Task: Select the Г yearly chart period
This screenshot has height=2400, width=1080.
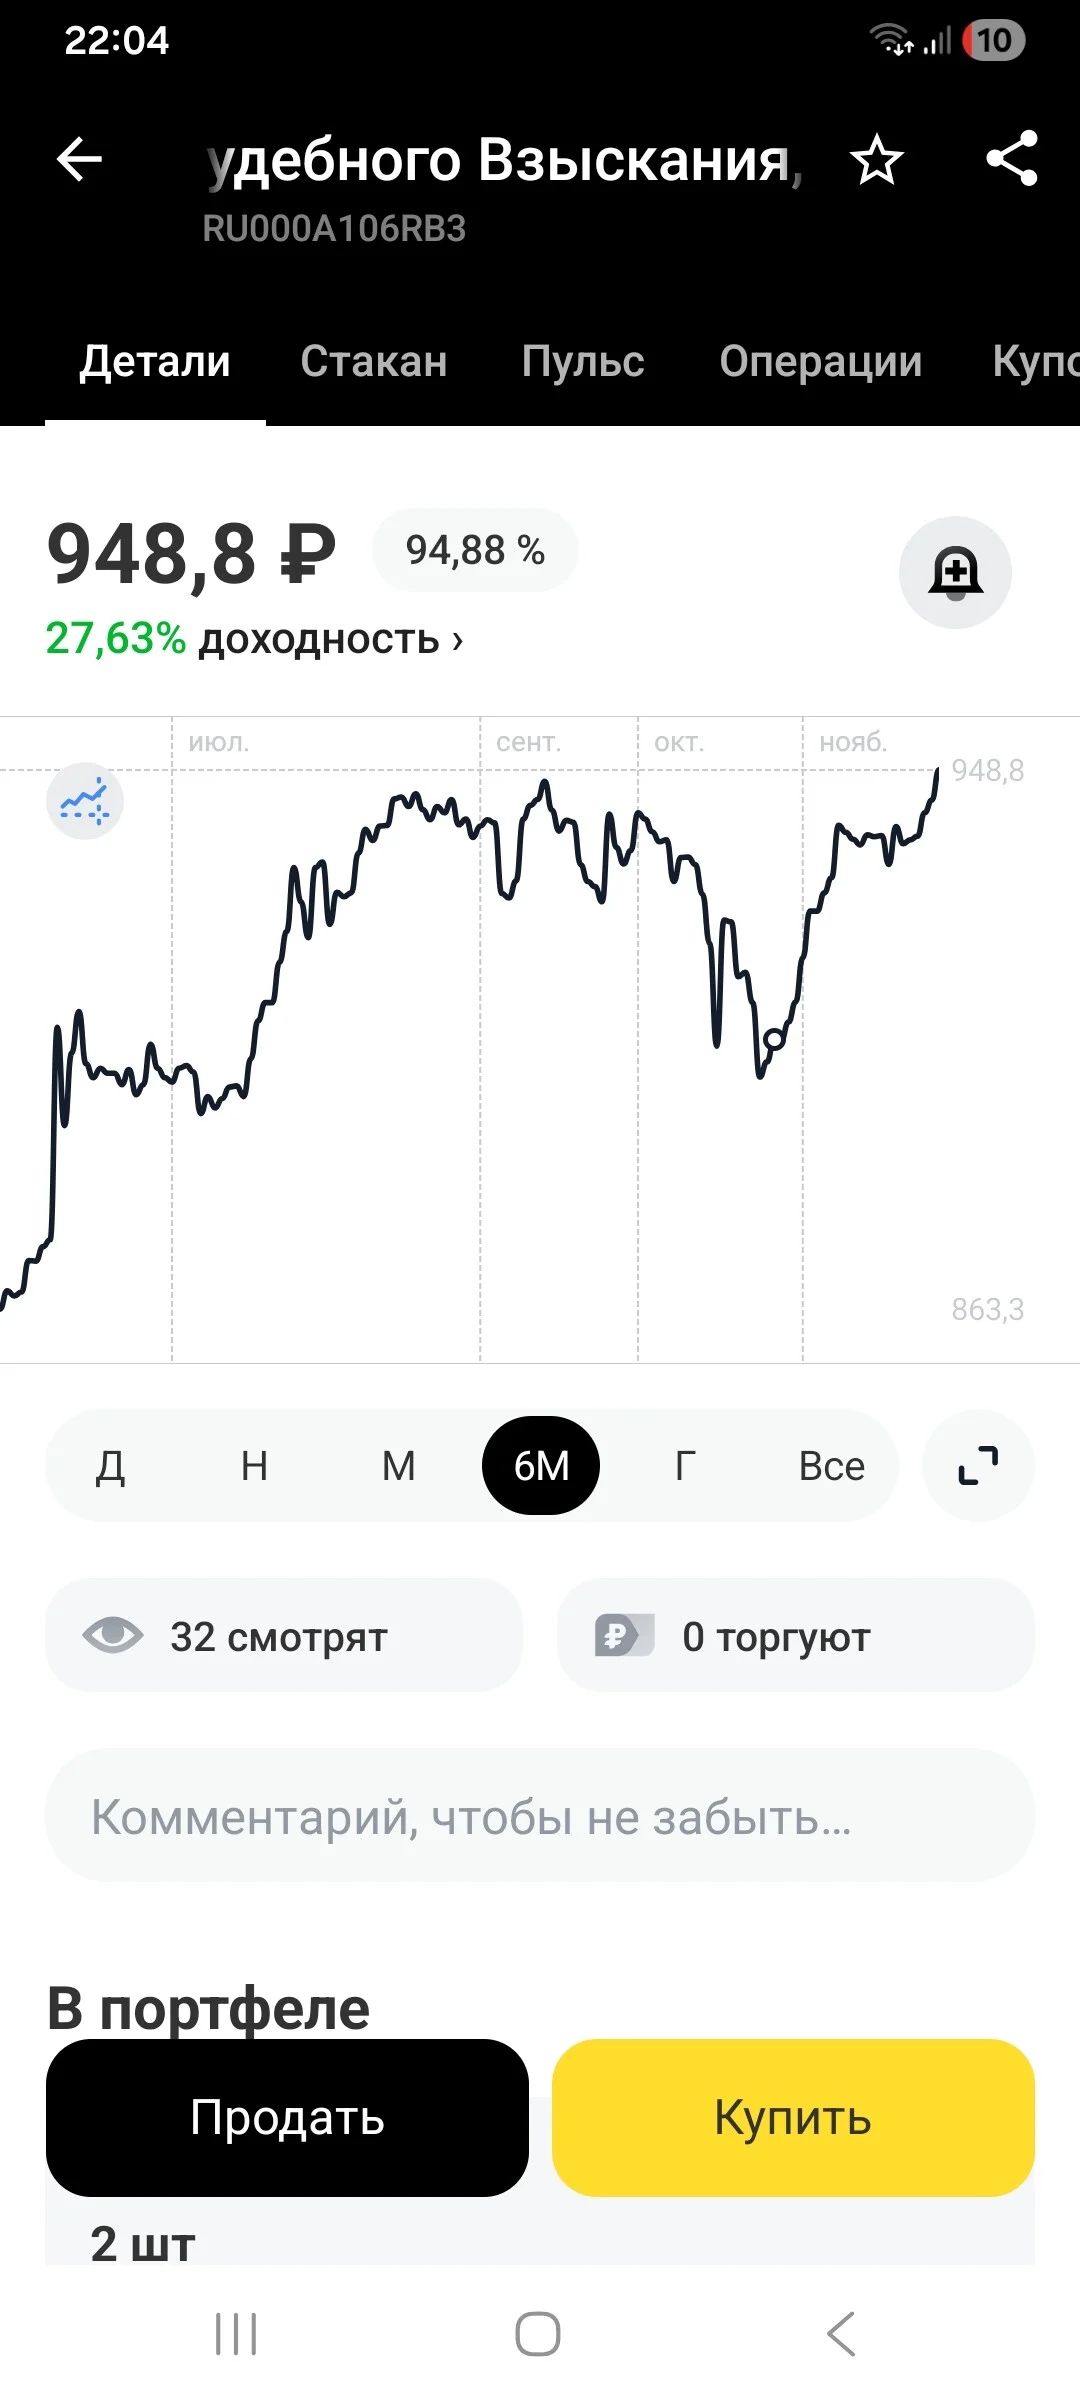Action: (x=685, y=1466)
